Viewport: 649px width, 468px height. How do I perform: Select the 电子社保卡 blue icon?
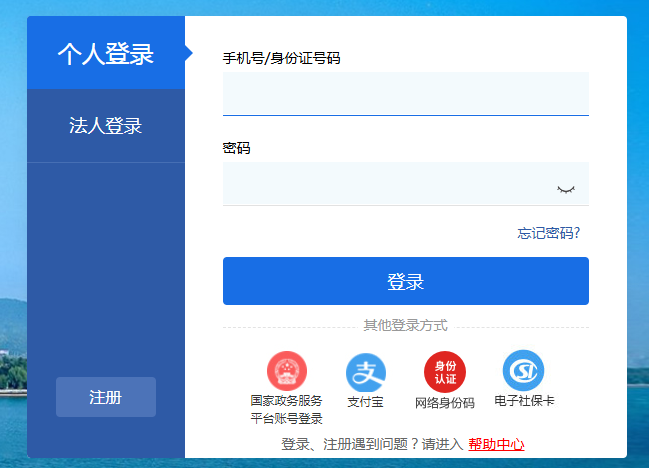click(x=523, y=370)
